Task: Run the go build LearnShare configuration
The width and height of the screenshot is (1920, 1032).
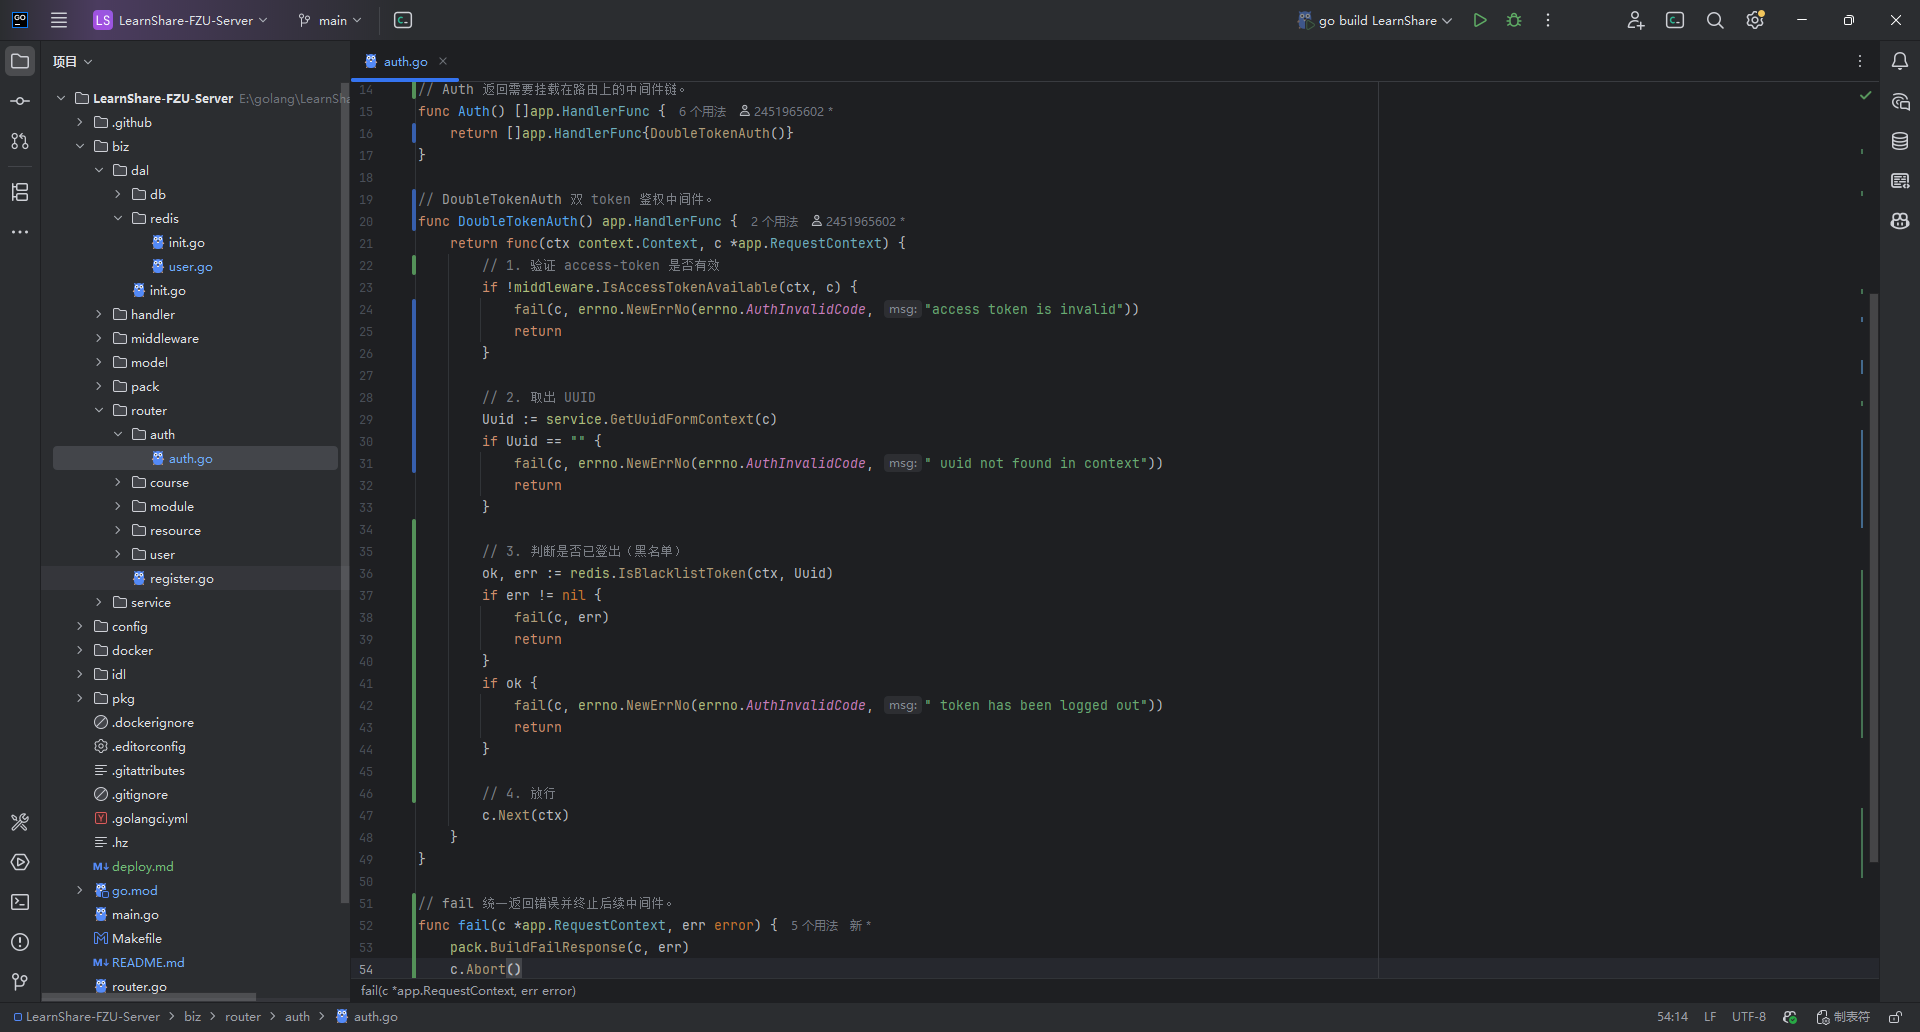Action: coord(1480,20)
